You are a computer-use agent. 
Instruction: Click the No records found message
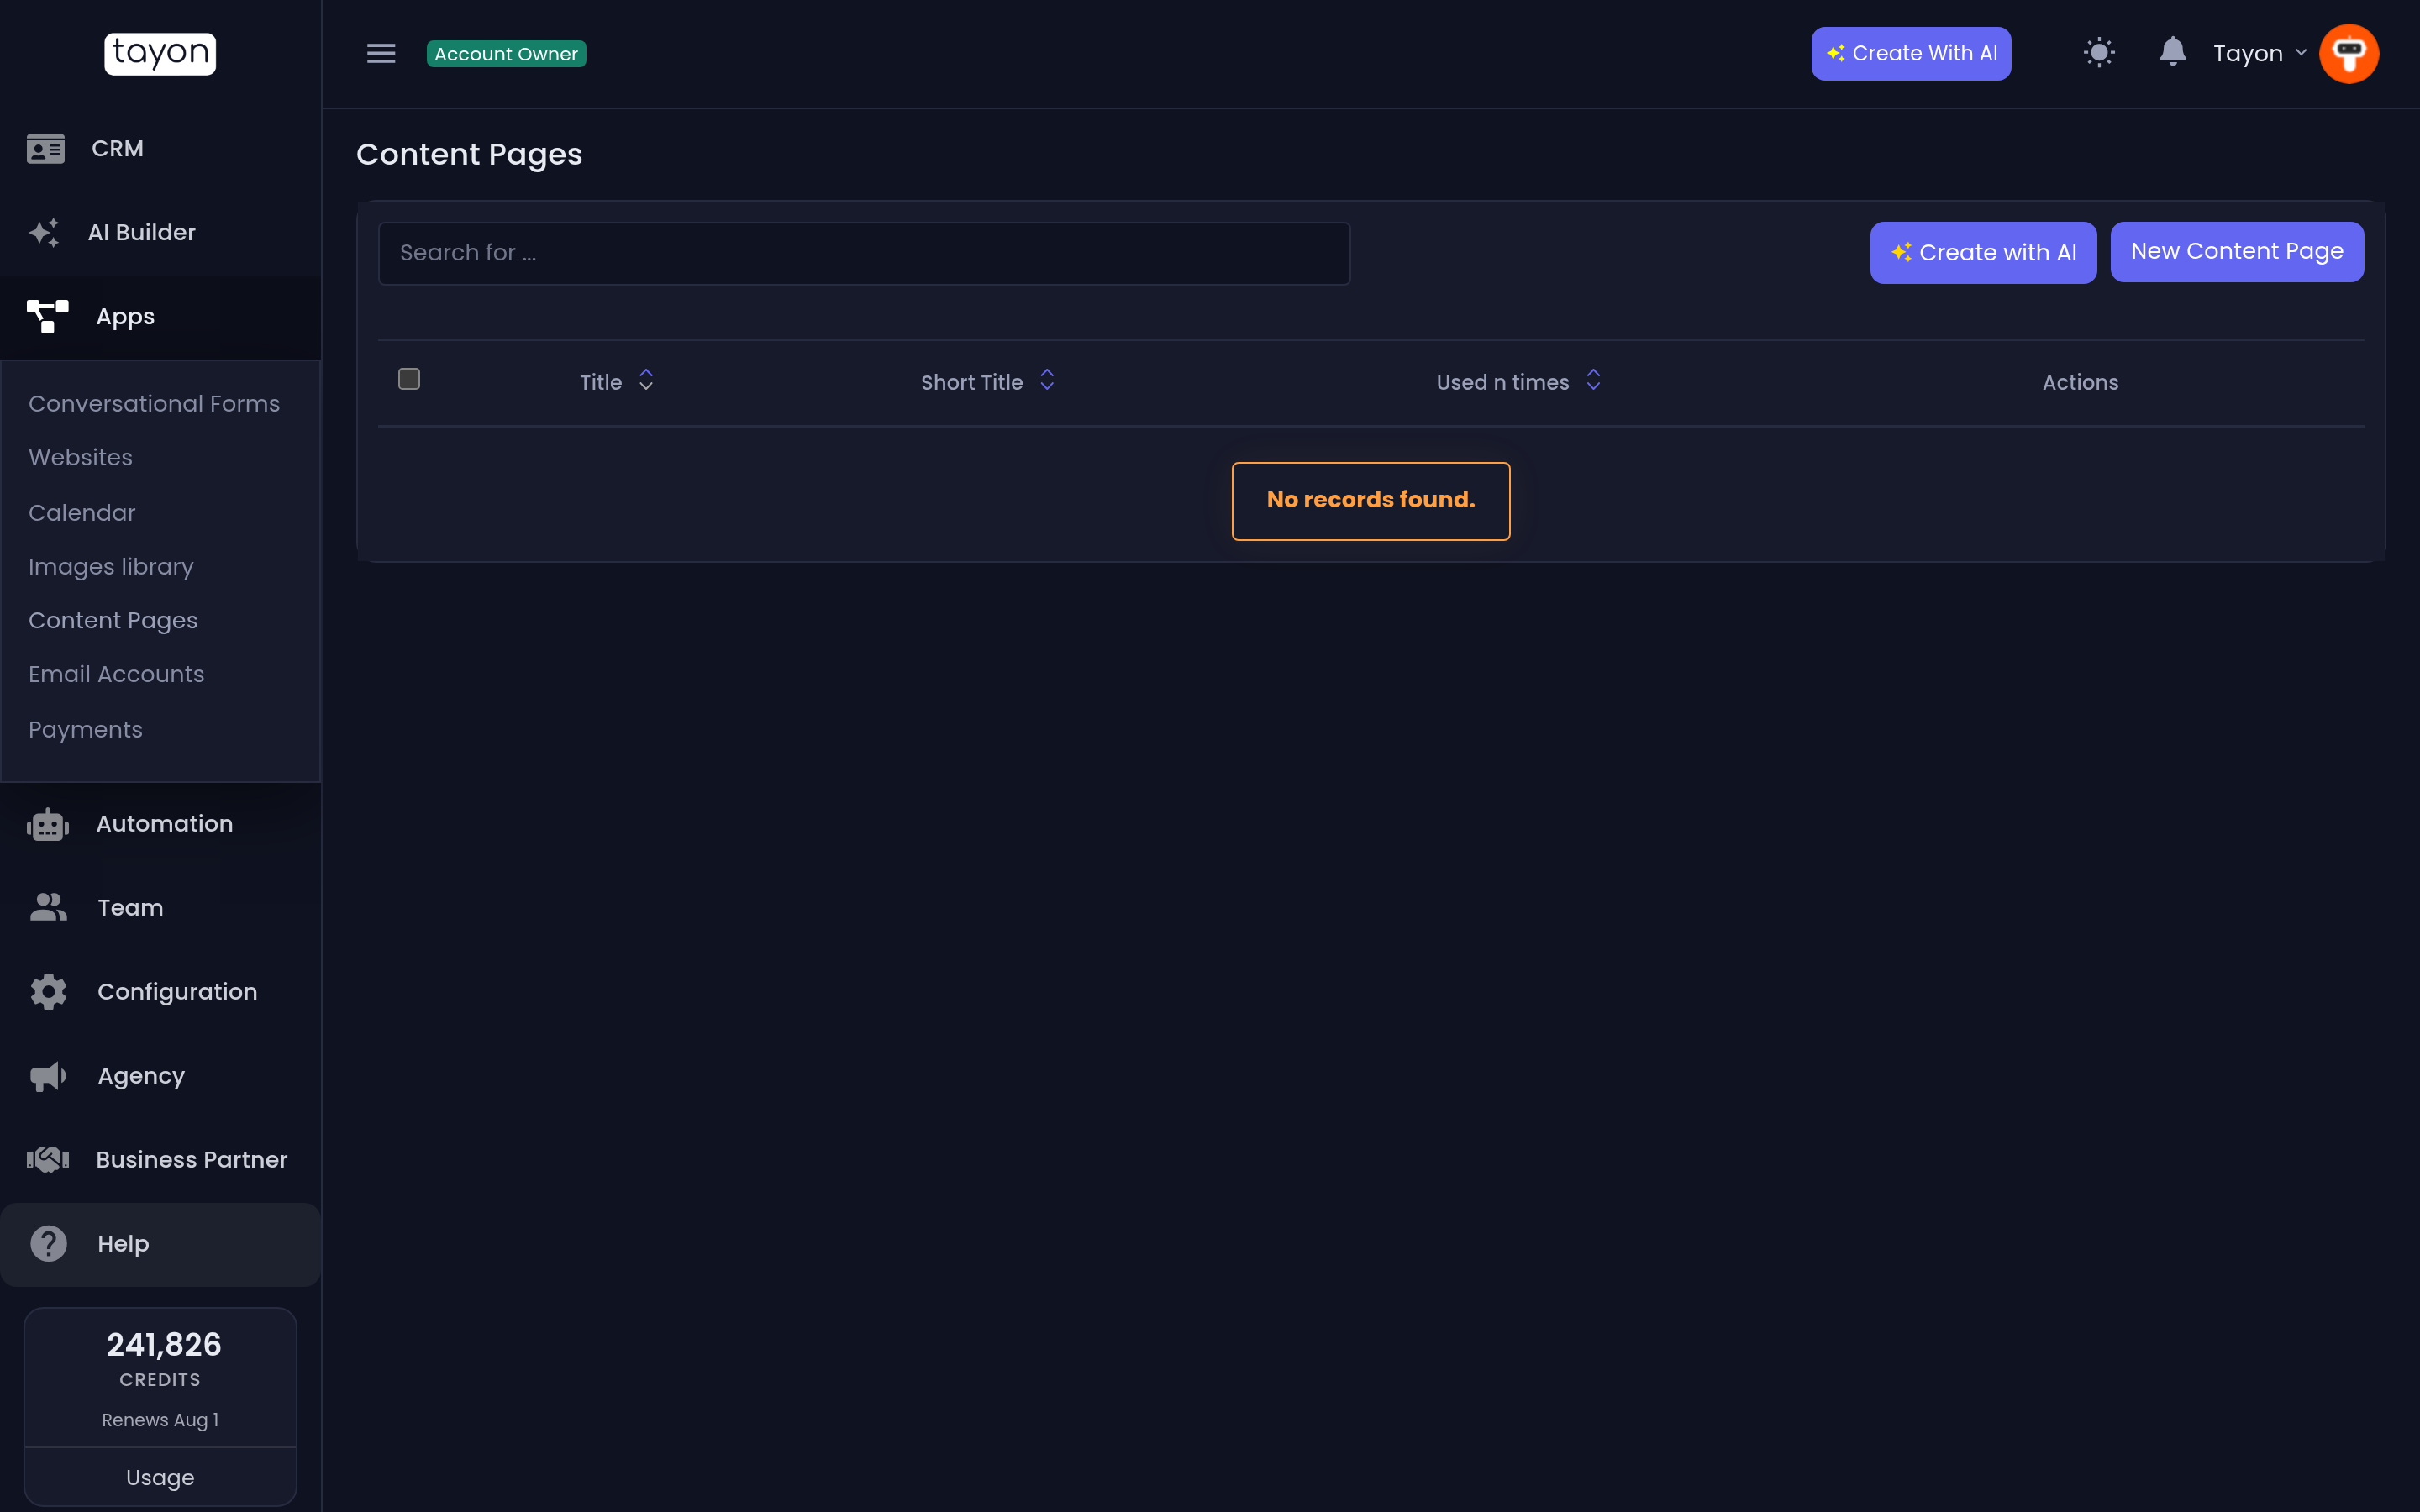tap(1370, 501)
